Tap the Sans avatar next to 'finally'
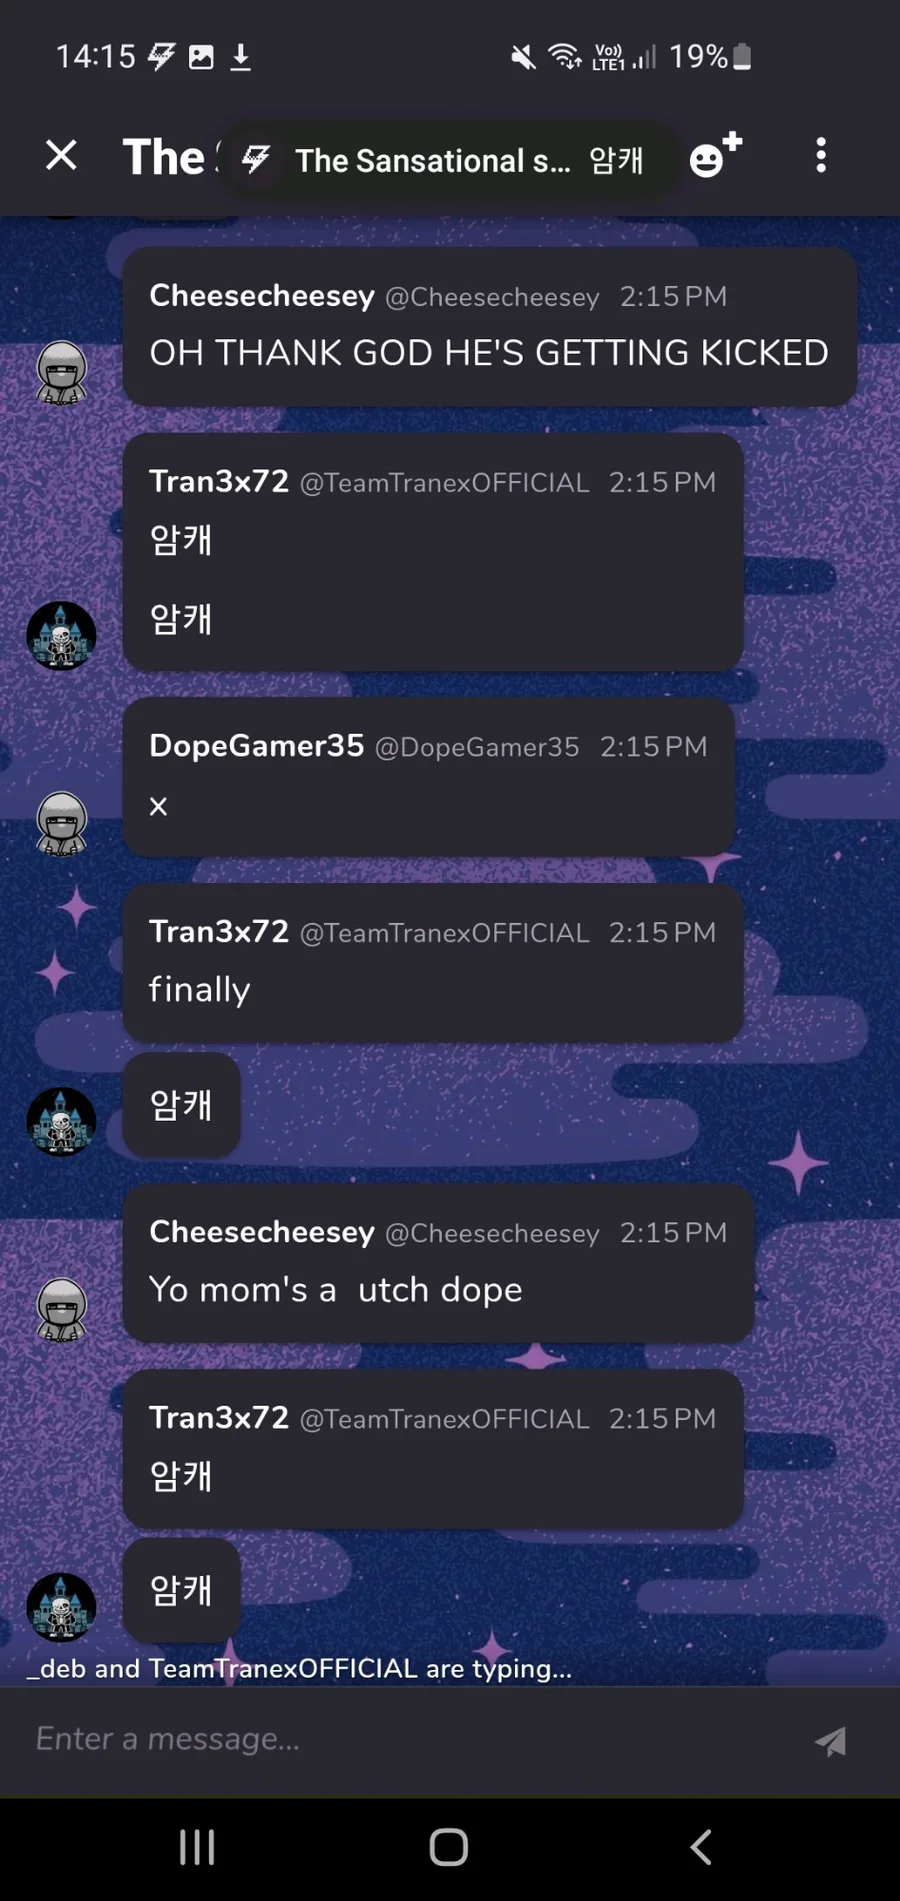 tap(61, 1121)
